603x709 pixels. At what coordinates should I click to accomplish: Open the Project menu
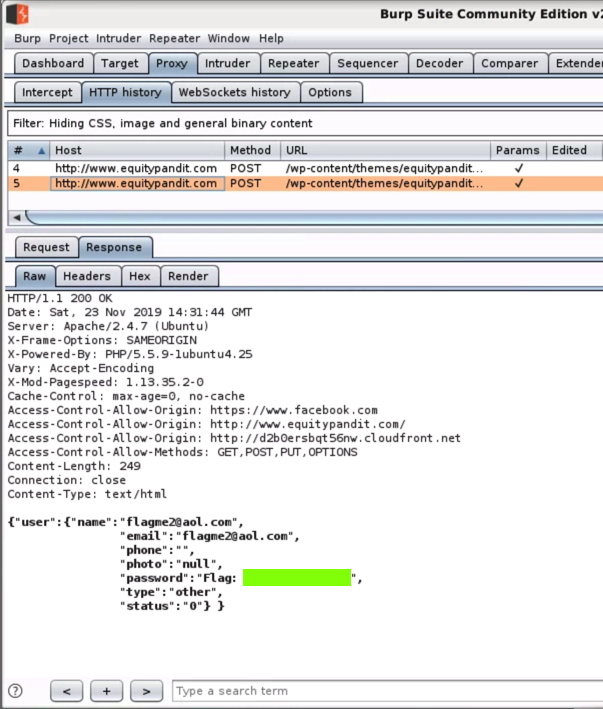(68, 38)
